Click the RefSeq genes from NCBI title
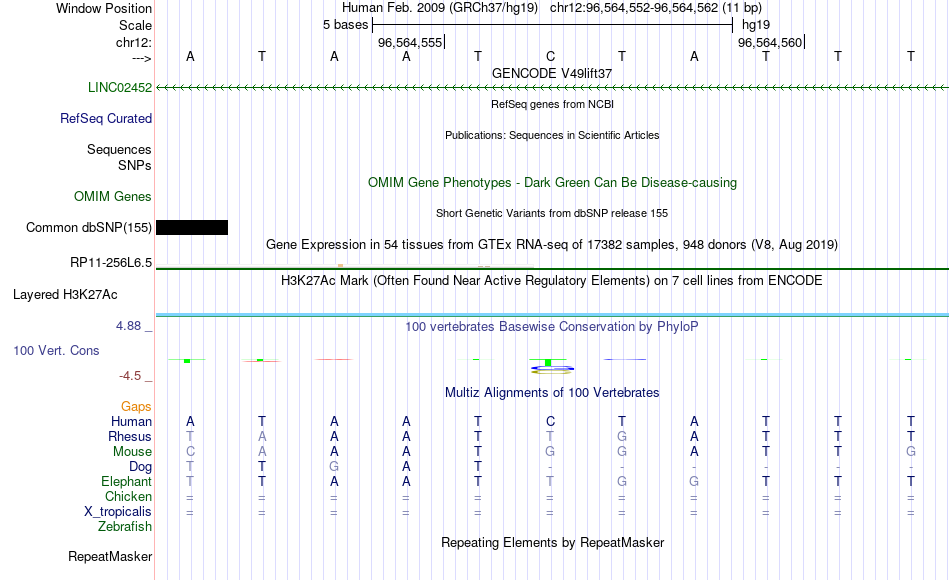Viewport: 950px width, 580px height. [552, 104]
